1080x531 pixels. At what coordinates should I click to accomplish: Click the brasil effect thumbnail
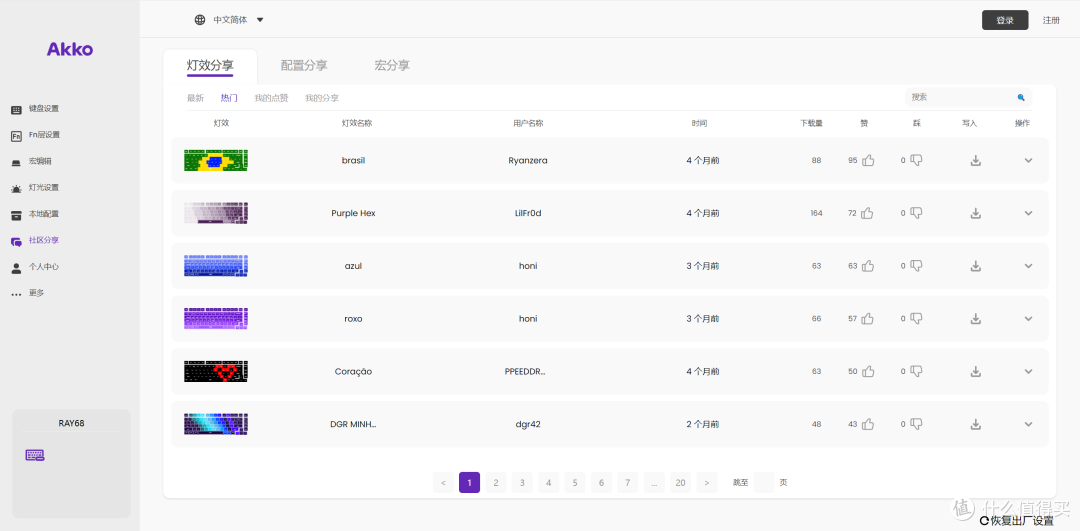click(x=216, y=160)
